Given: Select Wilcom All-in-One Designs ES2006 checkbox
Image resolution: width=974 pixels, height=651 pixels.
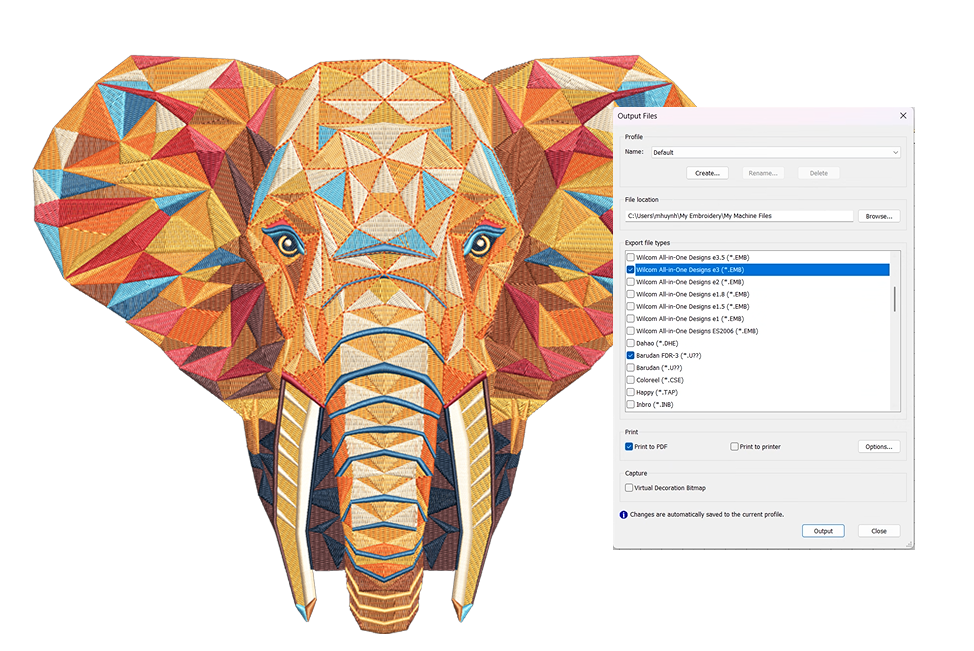Looking at the screenshot, I should click(x=630, y=331).
